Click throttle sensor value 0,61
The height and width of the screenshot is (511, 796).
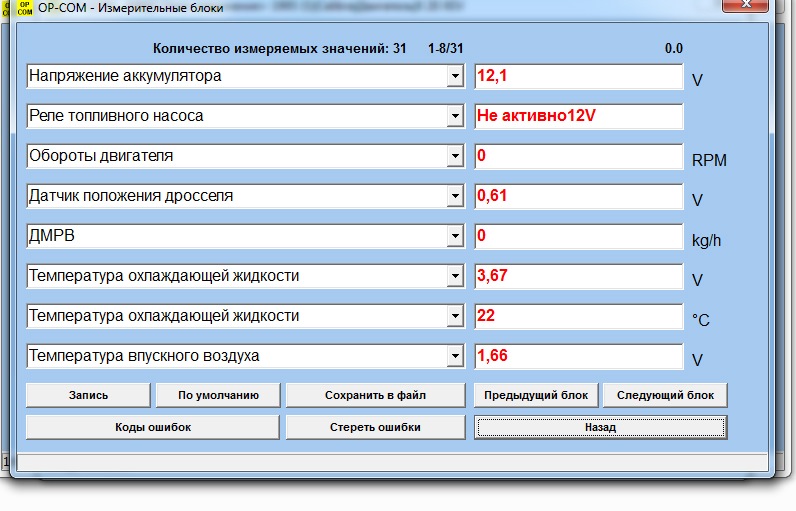[x=579, y=196]
